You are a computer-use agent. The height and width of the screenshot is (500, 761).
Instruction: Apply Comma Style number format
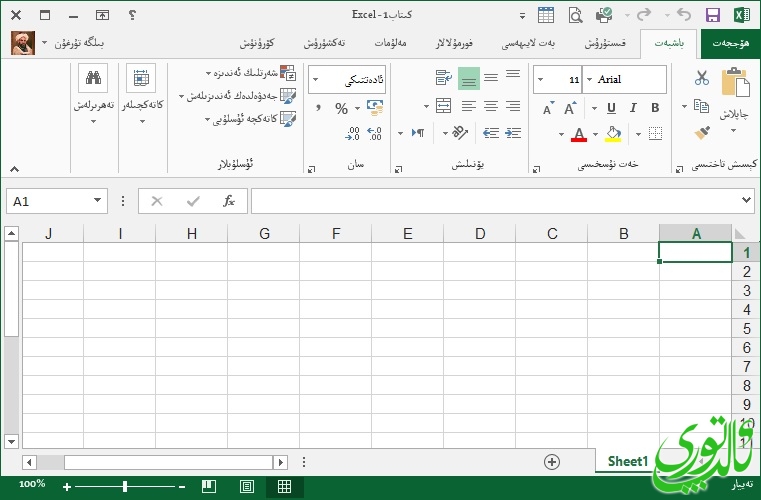[x=318, y=107]
